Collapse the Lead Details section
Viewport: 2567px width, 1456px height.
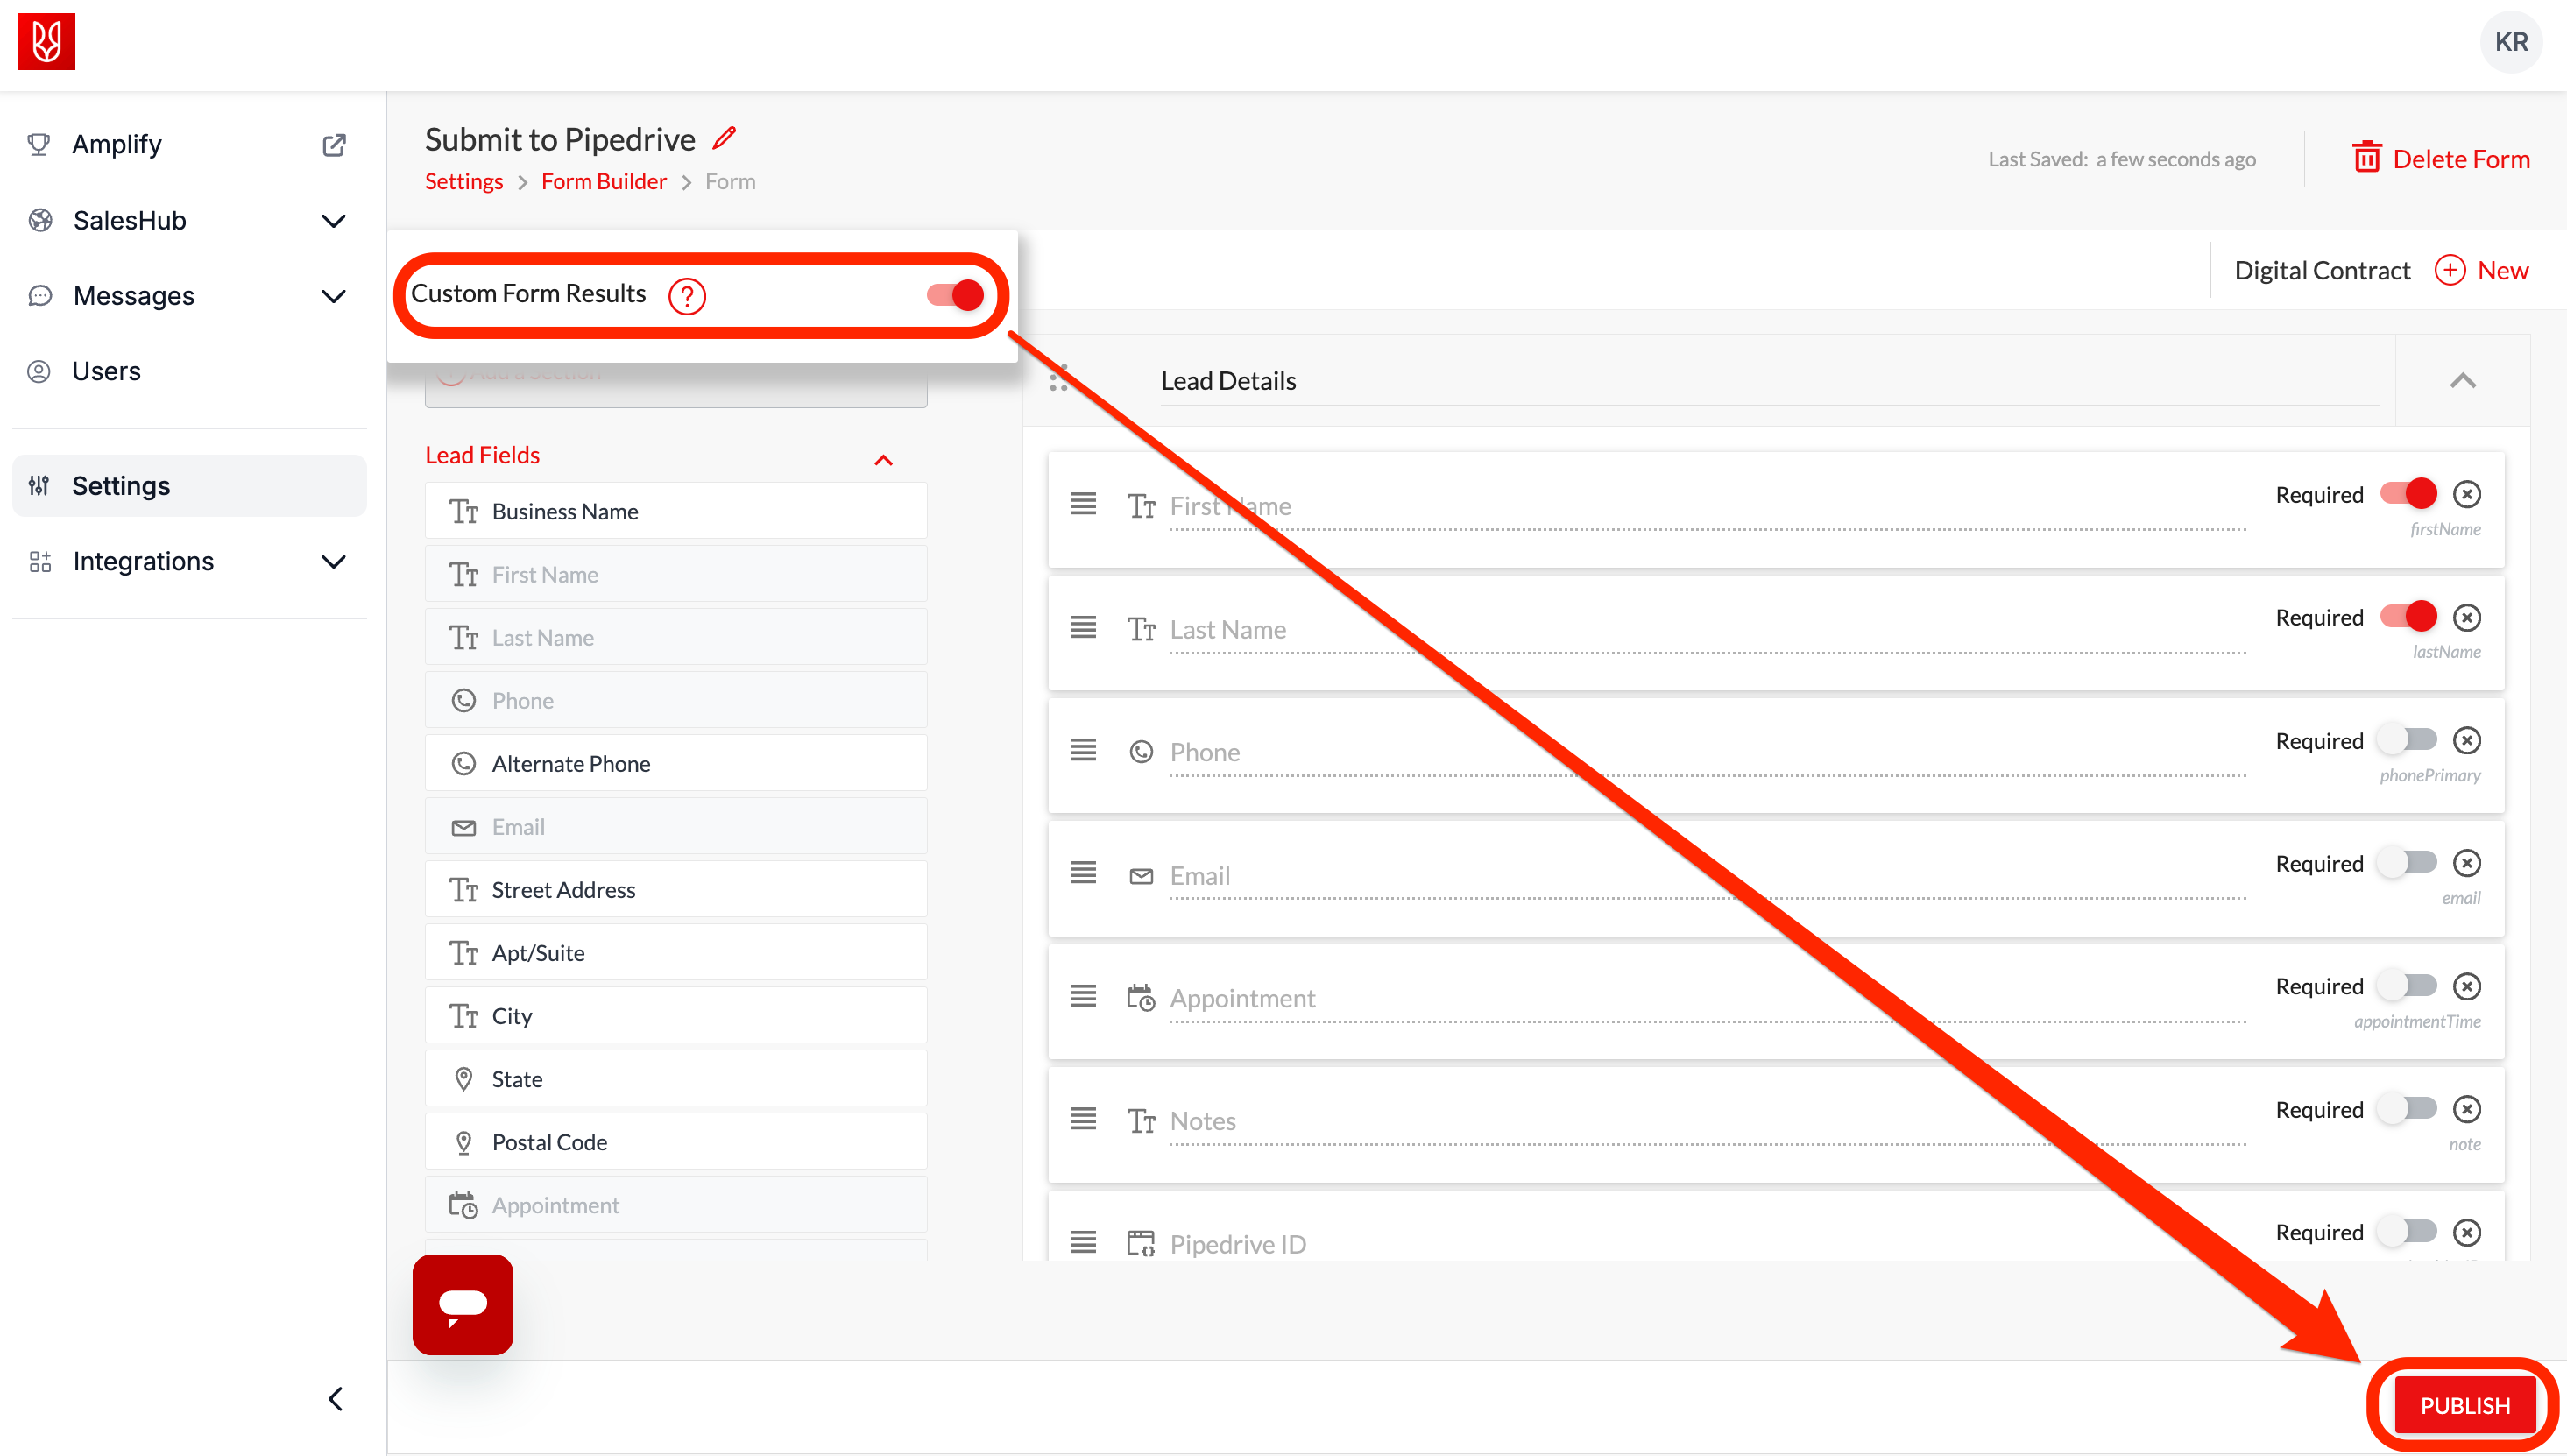[x=2462, y=381]
